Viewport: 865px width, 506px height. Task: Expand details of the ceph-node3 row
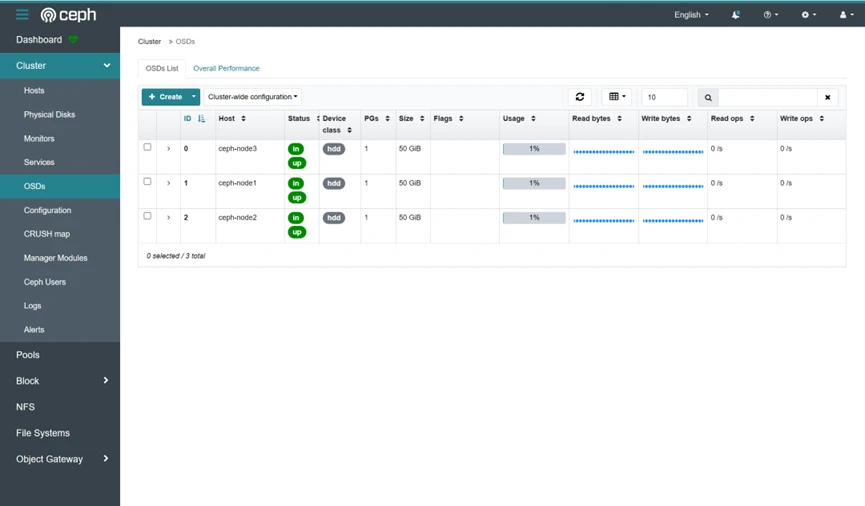[x=168, y=149]
